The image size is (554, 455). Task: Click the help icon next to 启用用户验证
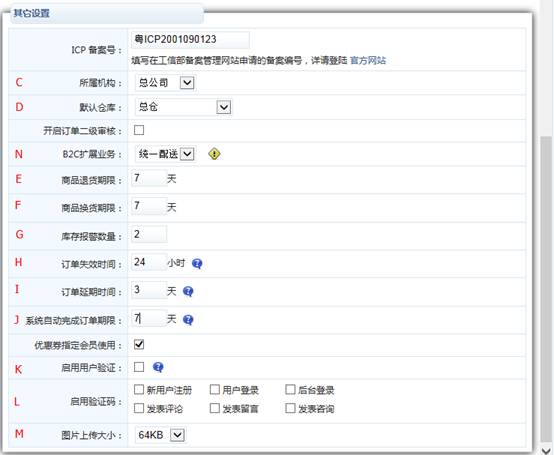tap(158, 367)
